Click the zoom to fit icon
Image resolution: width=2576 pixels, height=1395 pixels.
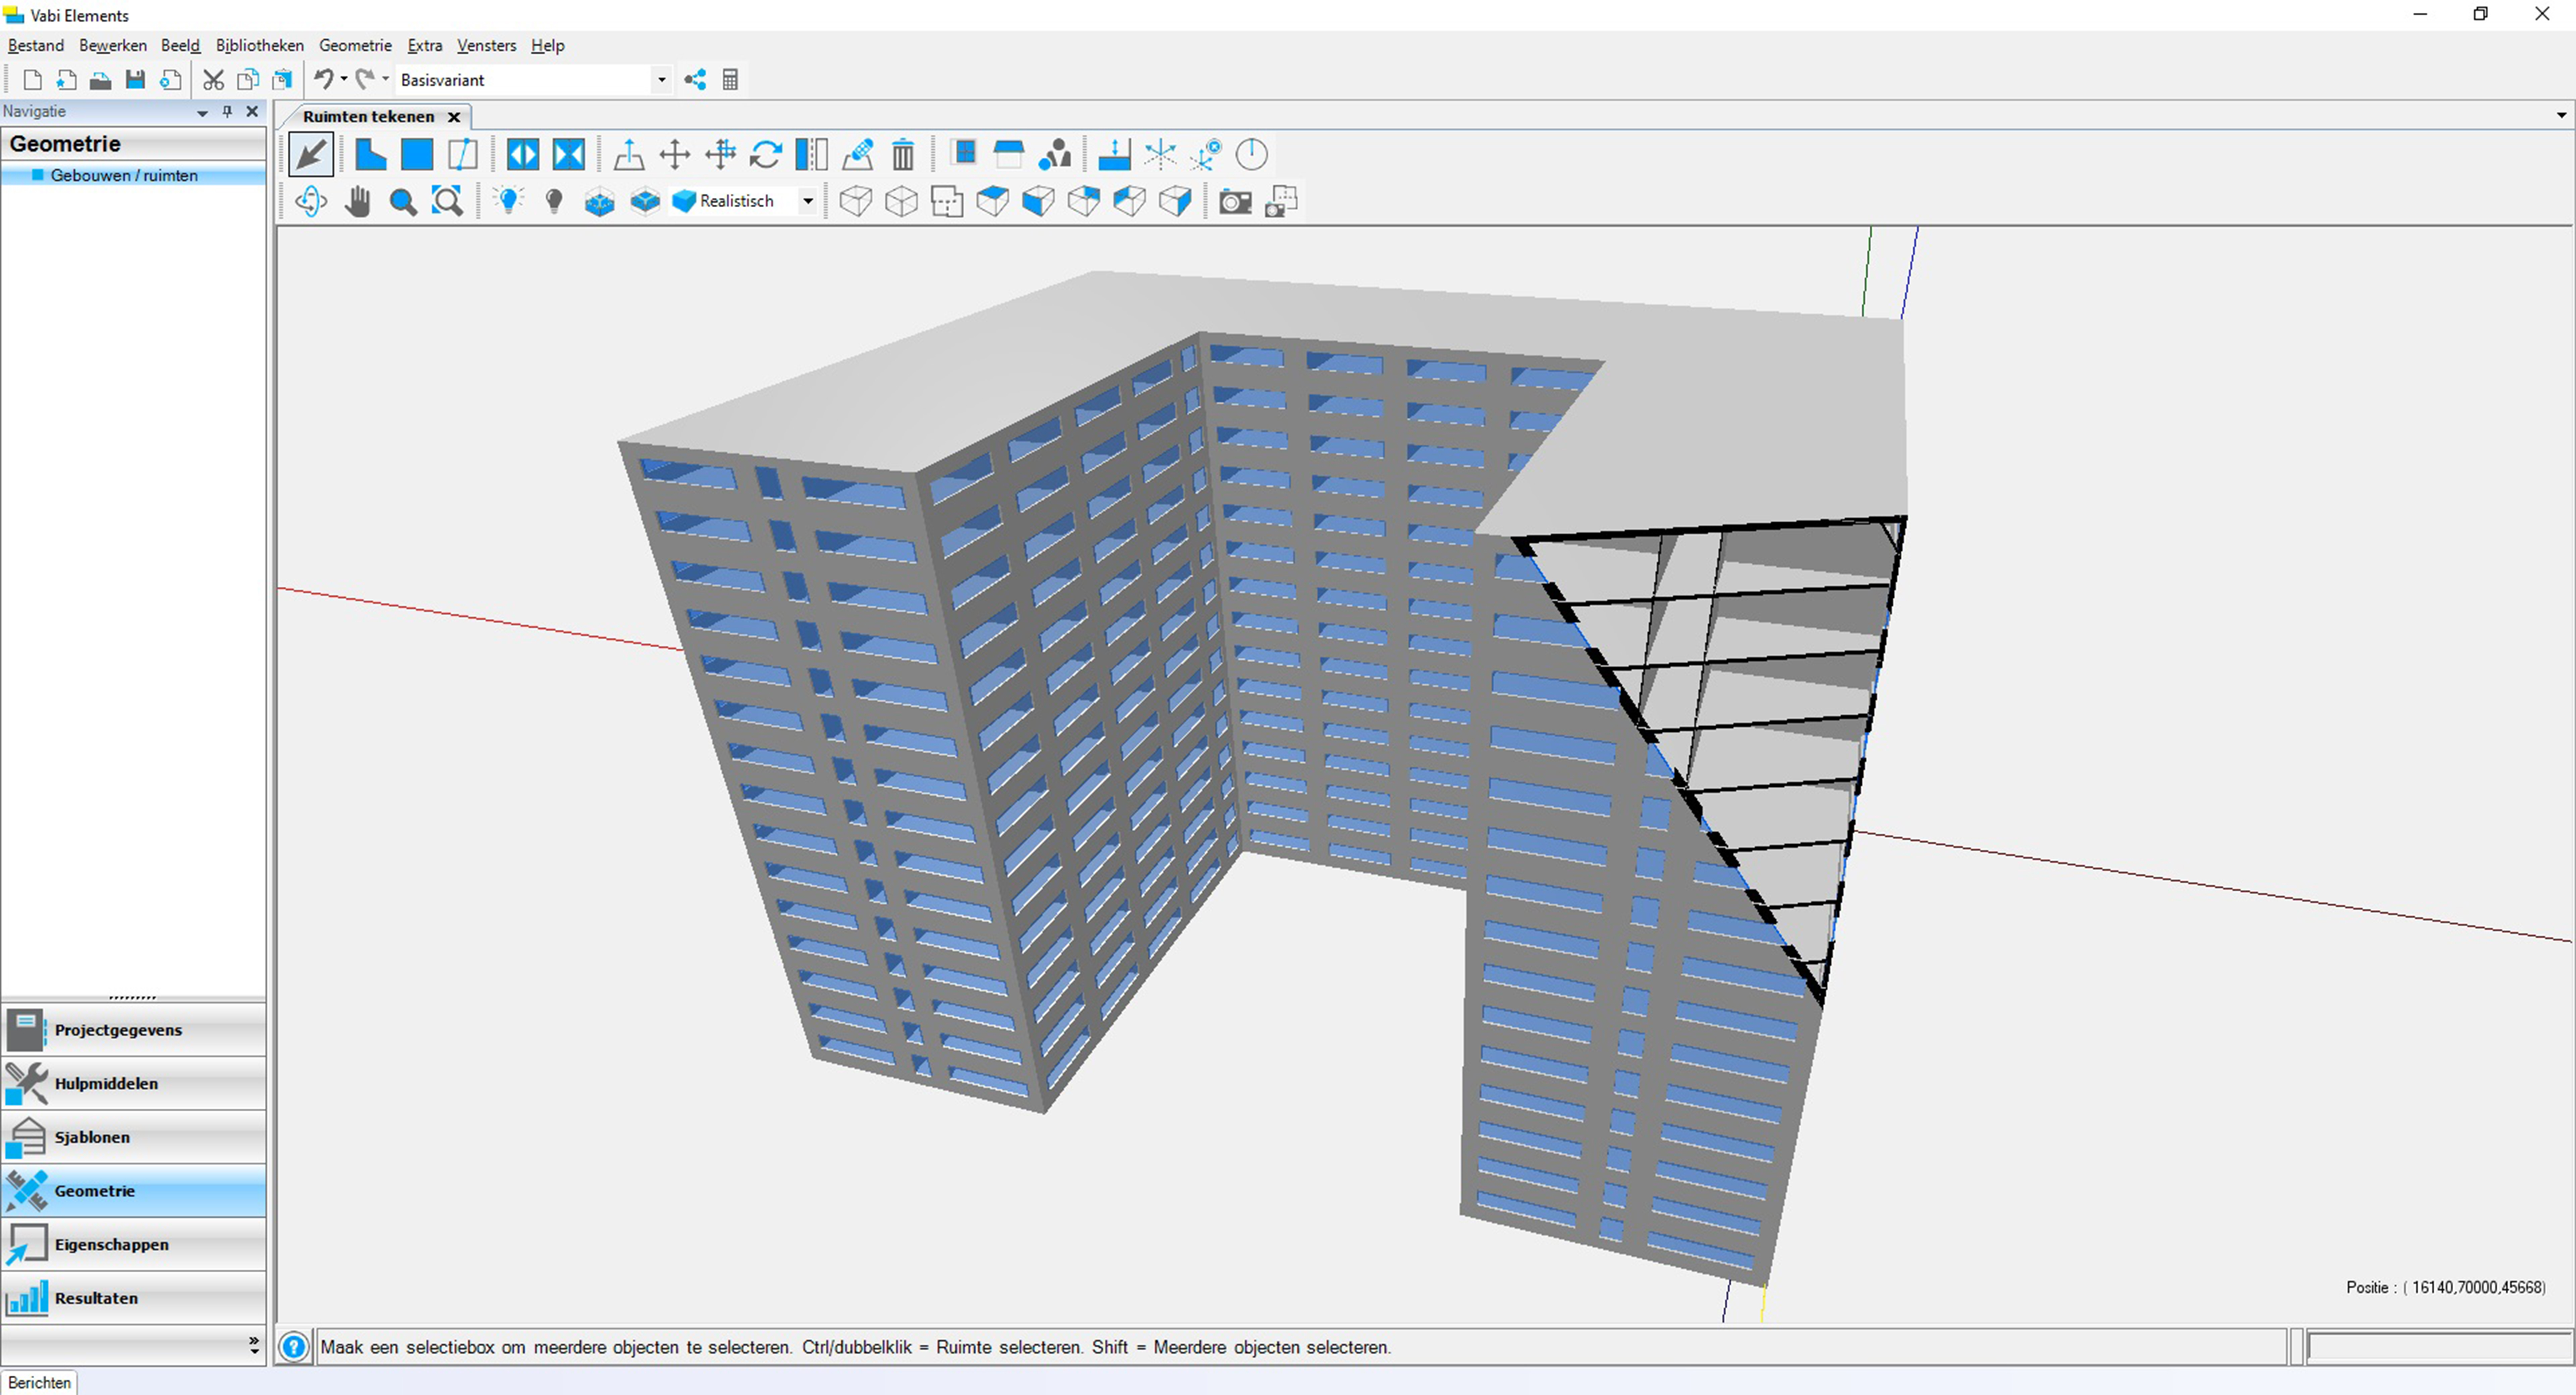pos(447,202)
